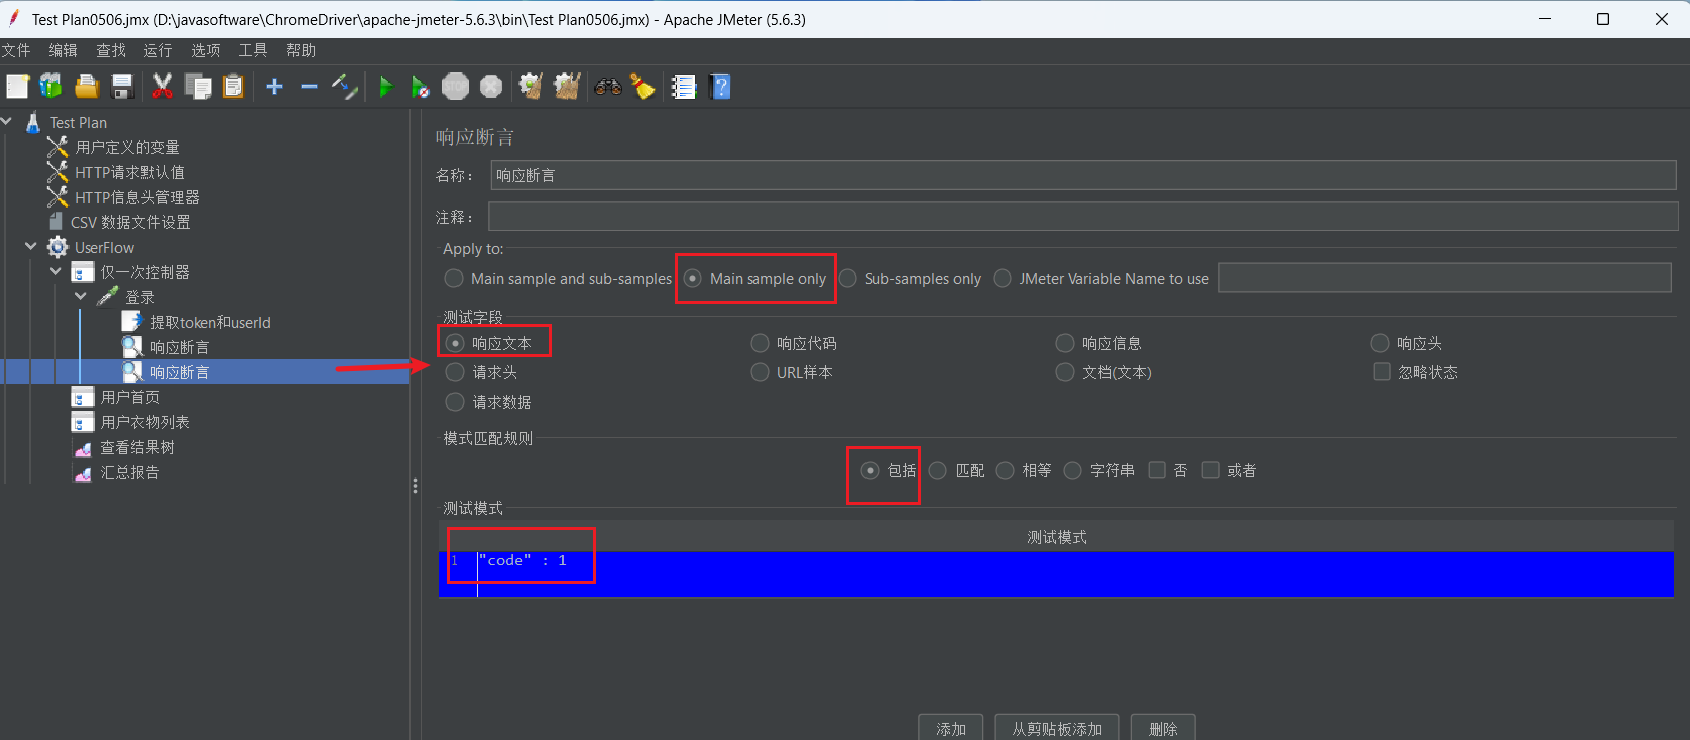Screen dimensions: 1690x740
Task: Select the 包括 matching rule radio
Action: pyautogui.click(x=870, y=470)
